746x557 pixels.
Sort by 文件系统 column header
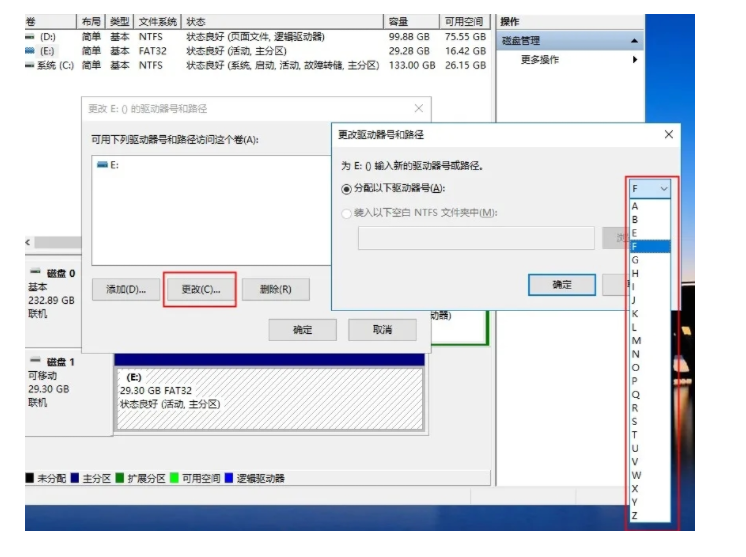pyautogui.click(x=160, y=21)
